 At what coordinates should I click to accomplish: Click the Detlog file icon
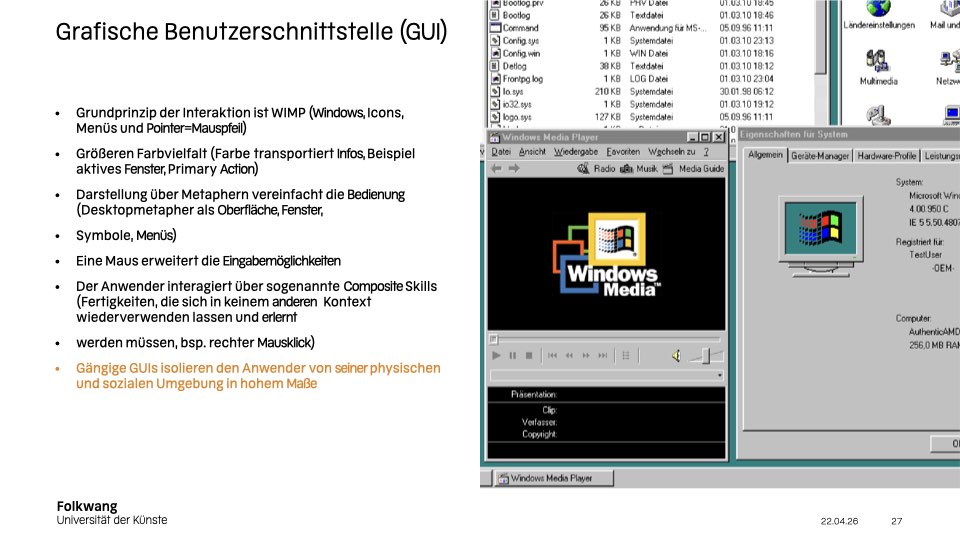click(495, 66)
